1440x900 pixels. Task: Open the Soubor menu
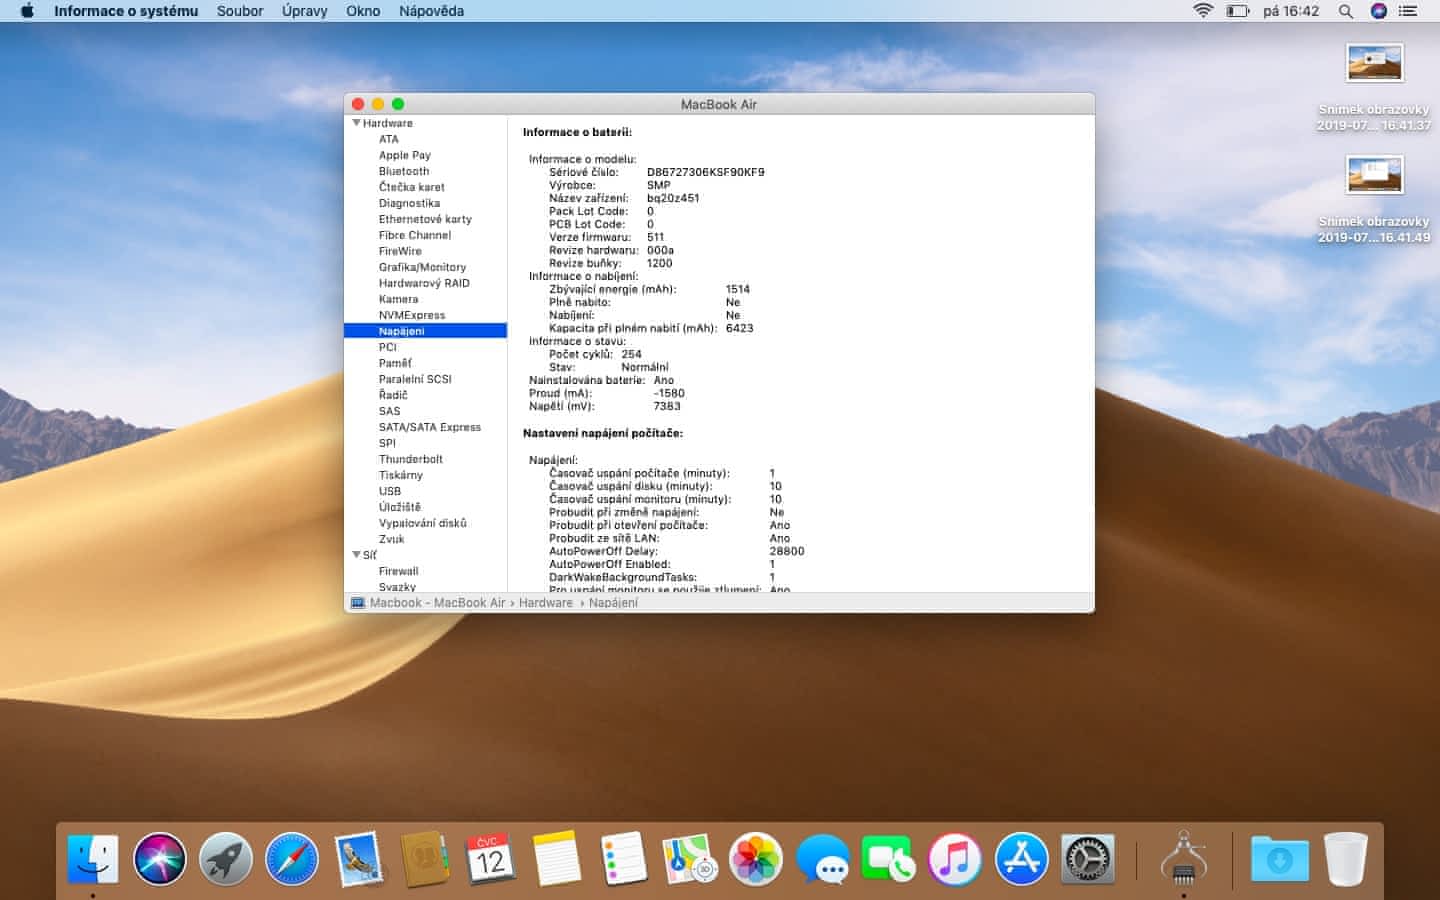(x=240, y=11)
